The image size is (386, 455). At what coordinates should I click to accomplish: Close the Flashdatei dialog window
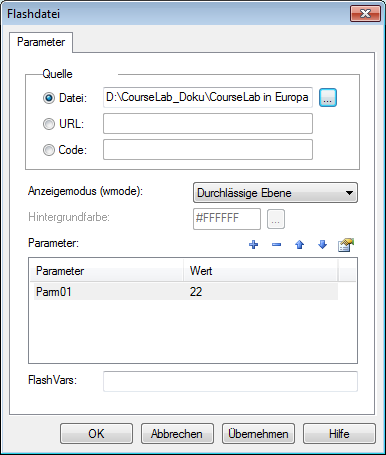pyautogui.click(x=365, y=14)
